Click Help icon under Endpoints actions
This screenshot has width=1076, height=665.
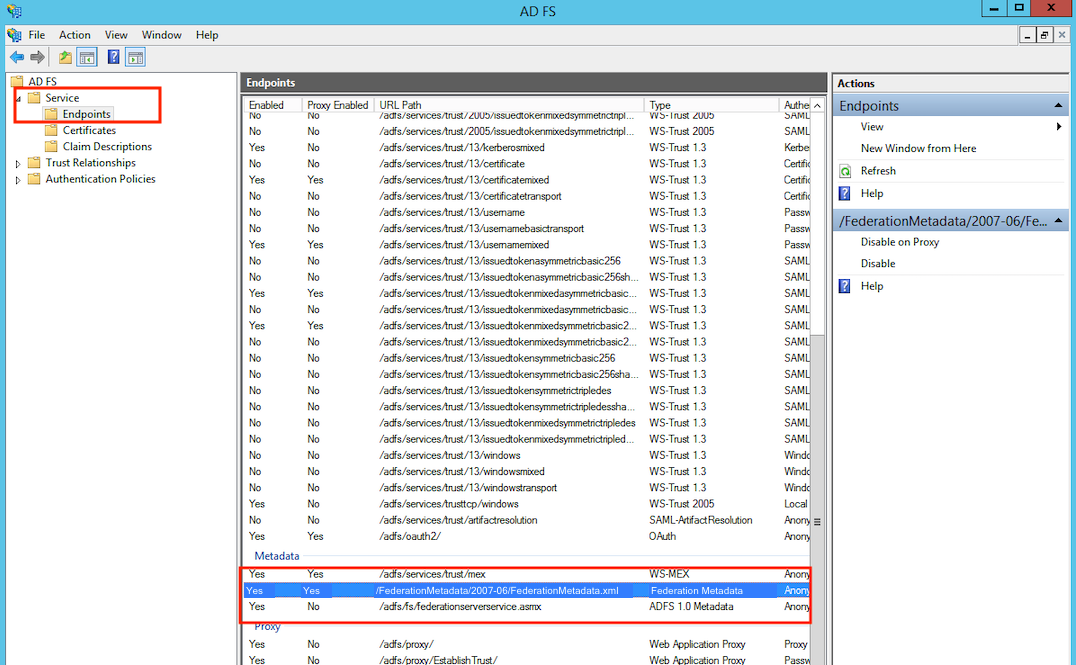(845, 194)
